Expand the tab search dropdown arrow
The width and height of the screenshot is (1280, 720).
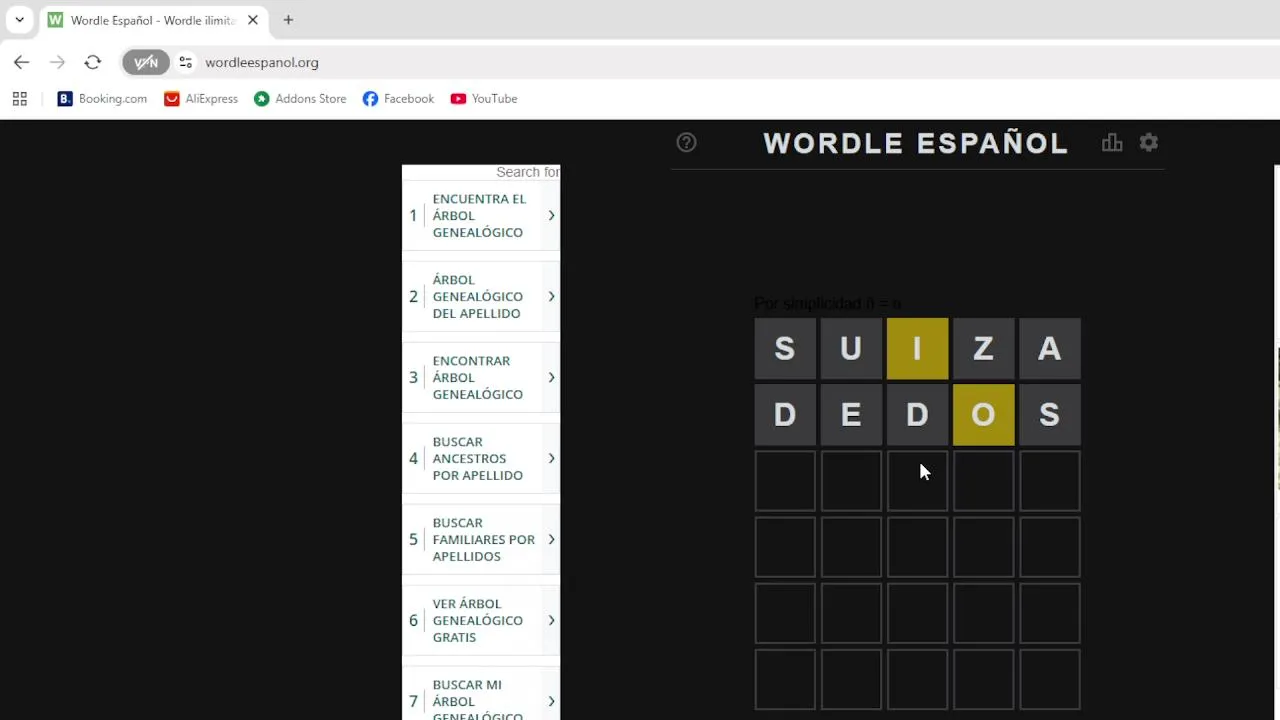coord(19,20)
